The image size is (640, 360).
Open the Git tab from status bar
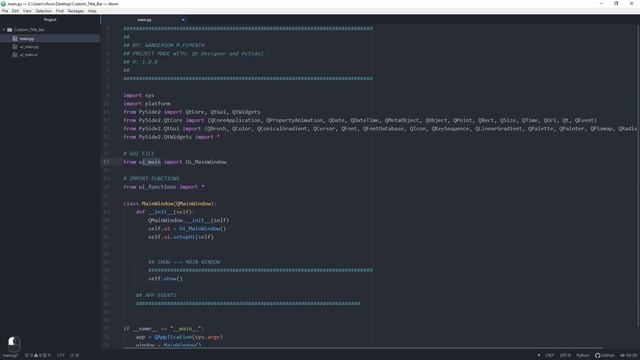[x=629, y=356]
